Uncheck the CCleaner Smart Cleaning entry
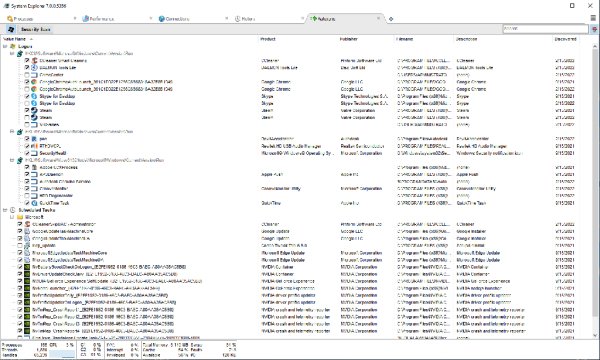Screen dimensions: 600x360 pyautogui.click(x=27, y=60)
